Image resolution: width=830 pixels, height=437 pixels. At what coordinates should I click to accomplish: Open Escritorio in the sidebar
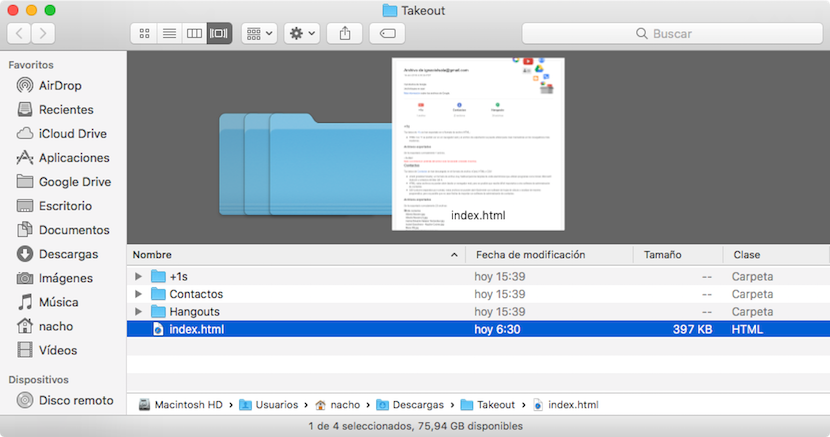(54, 206)
